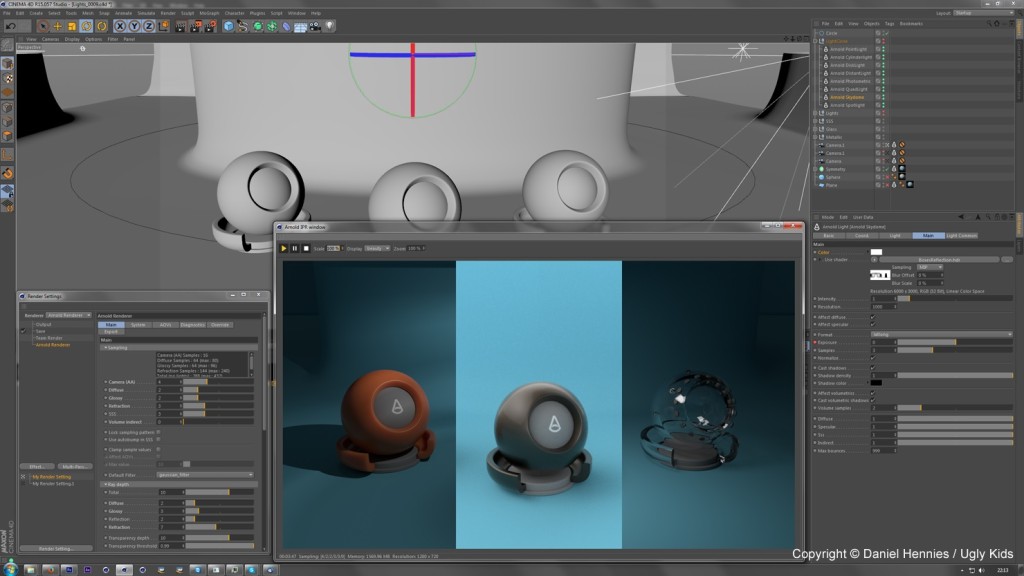Select Arnold Skydome in object manager

pyautogui.click(x=846, y=97)
